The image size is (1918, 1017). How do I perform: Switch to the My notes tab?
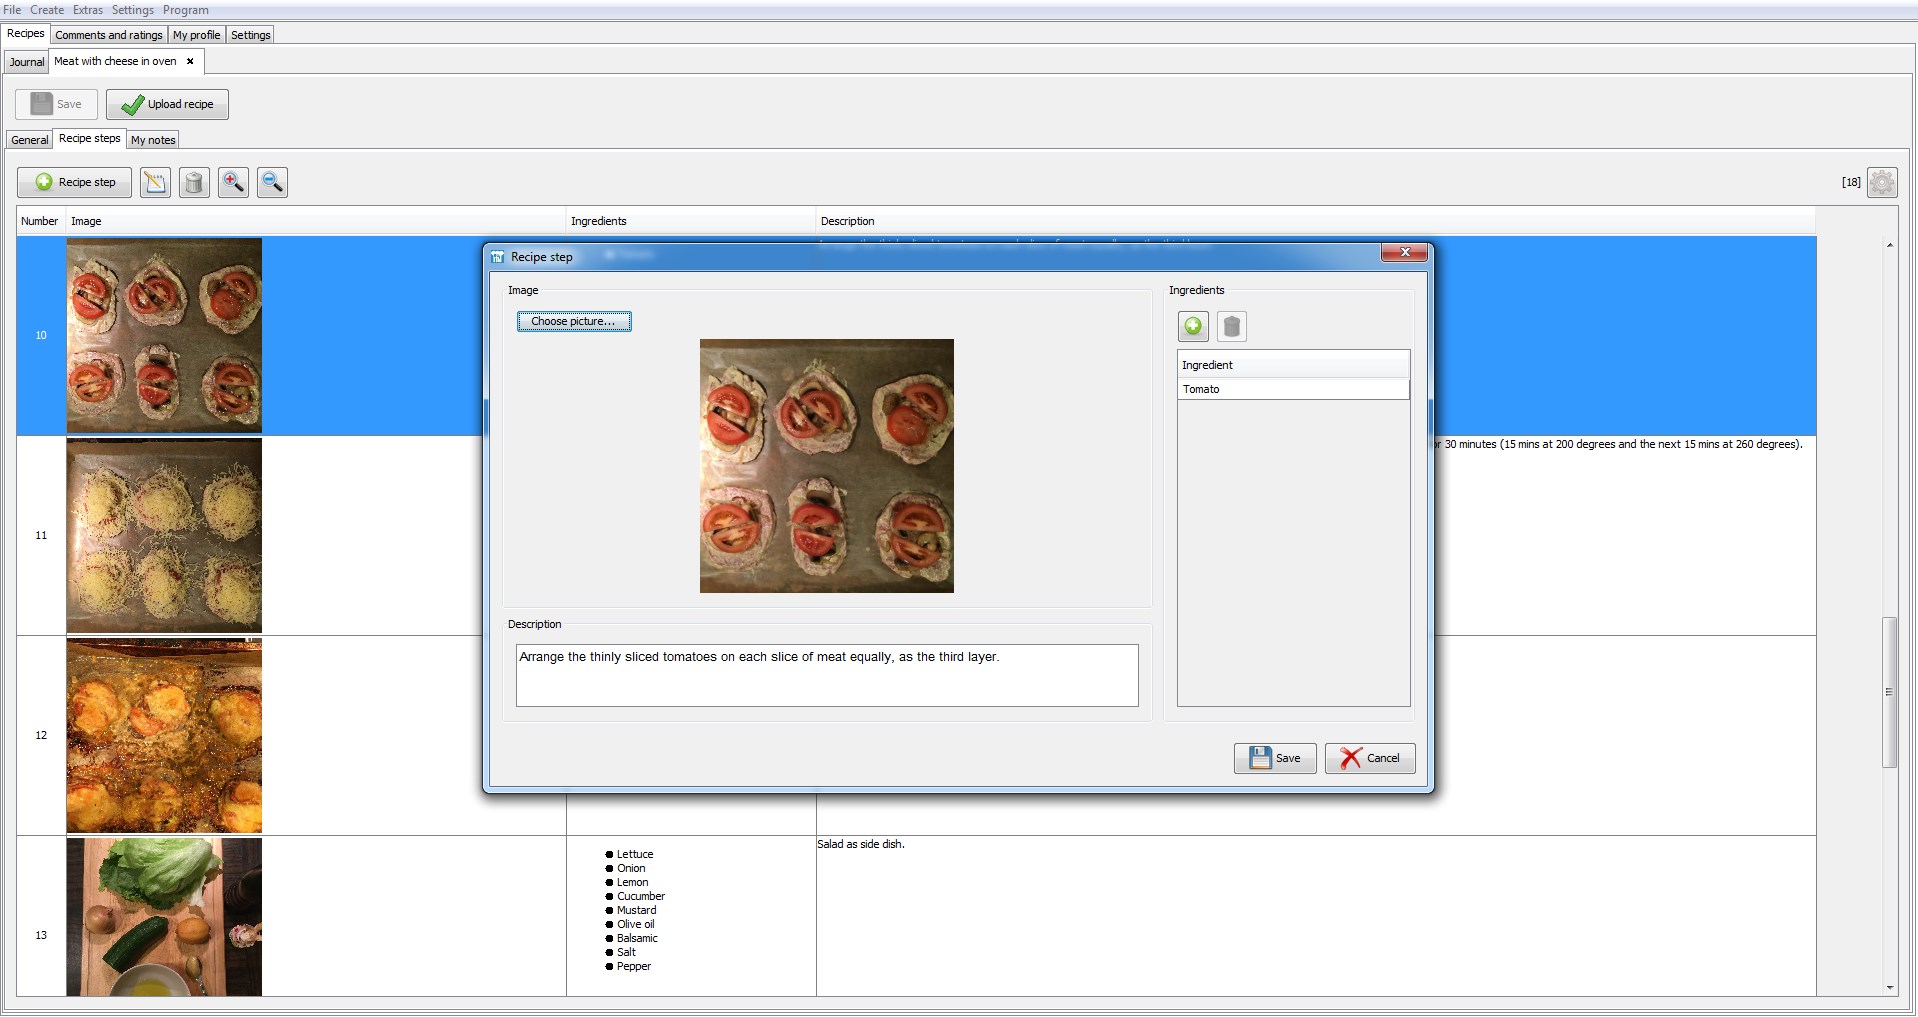tap(151, 139)
